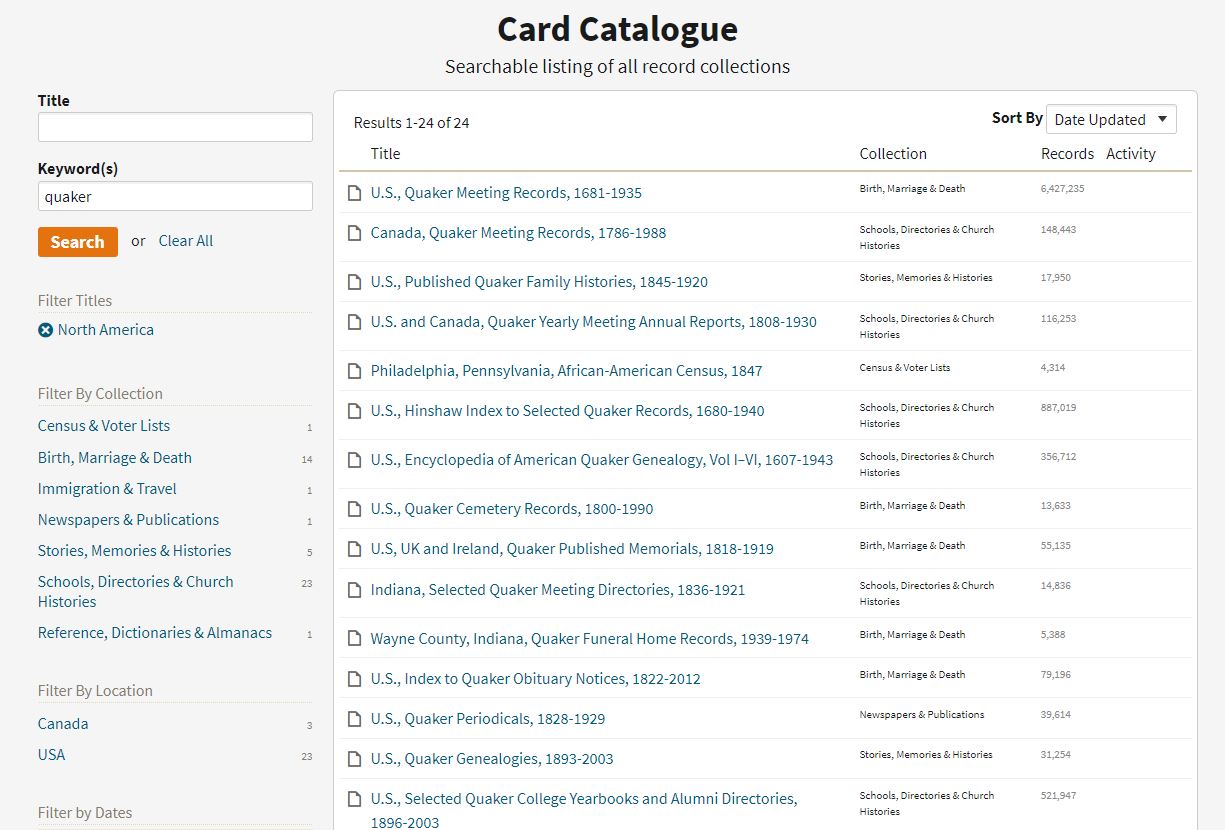Filter by Census & Voter Lists collection
This screenshot has height=830, width=1225.
tap(104, 426)
